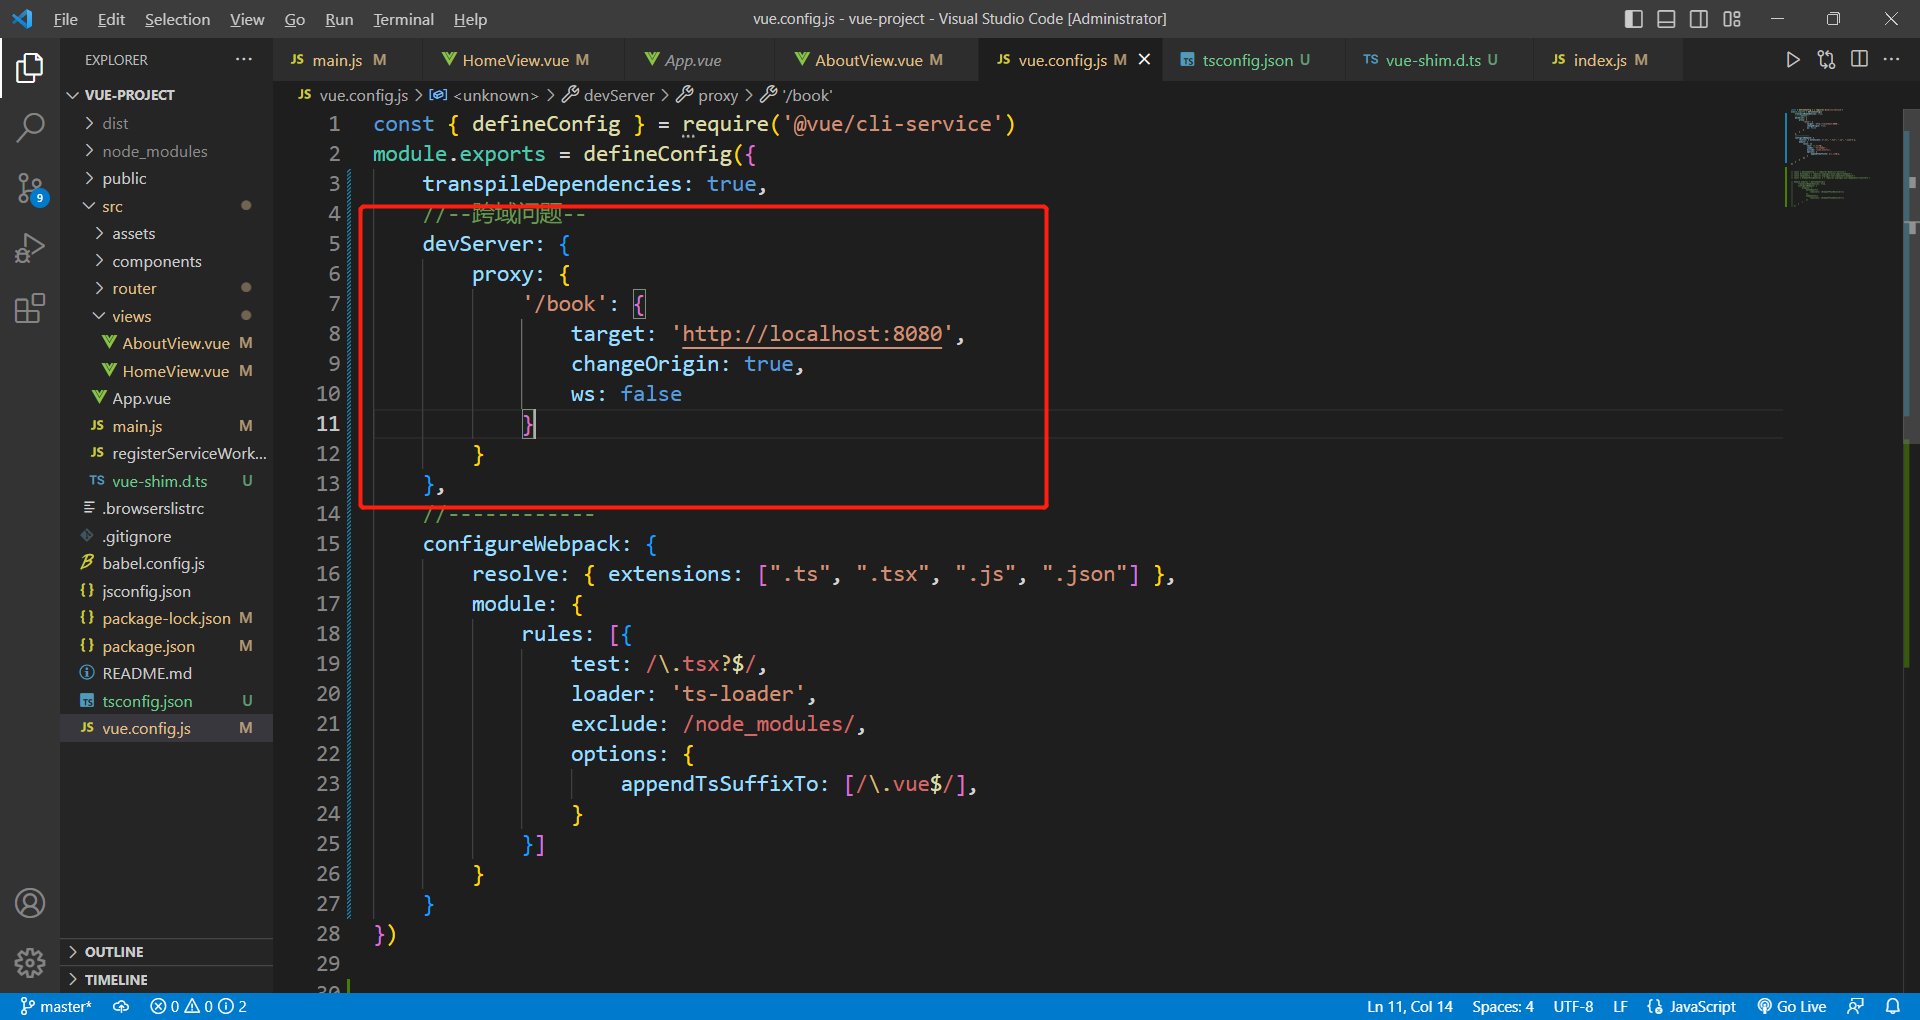Open the Extensions view

point(30,308)
